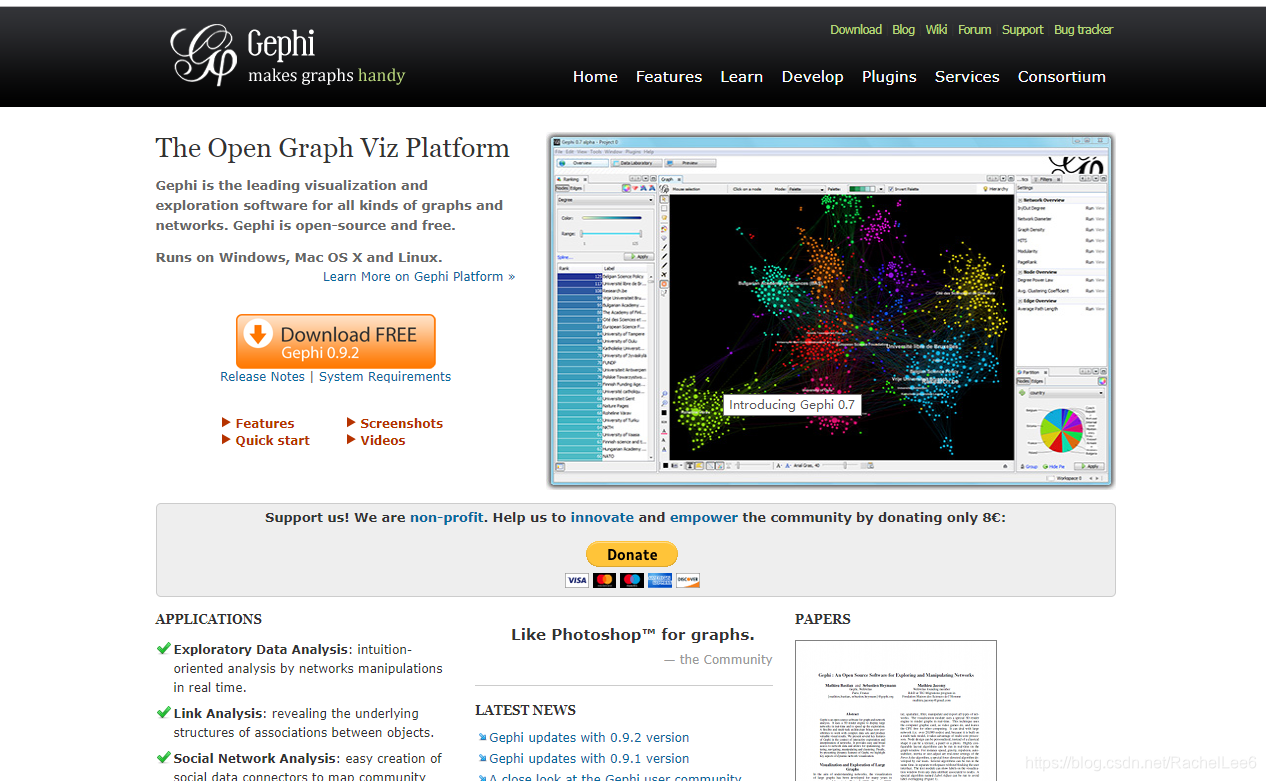Click the color palette icon in Ranking panel

(x=627, y=188)
